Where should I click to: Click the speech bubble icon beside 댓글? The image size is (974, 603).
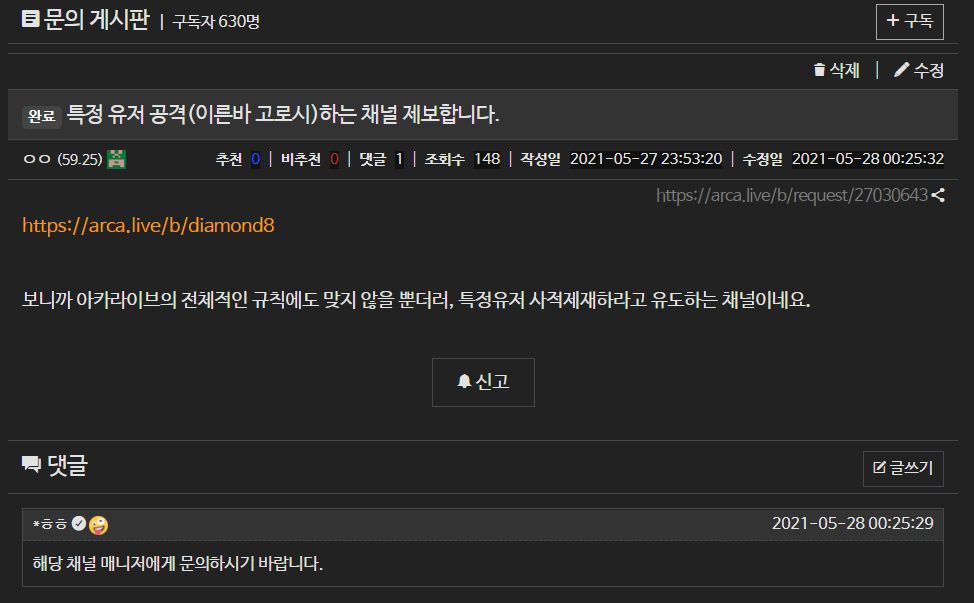(x=31, y=464)
